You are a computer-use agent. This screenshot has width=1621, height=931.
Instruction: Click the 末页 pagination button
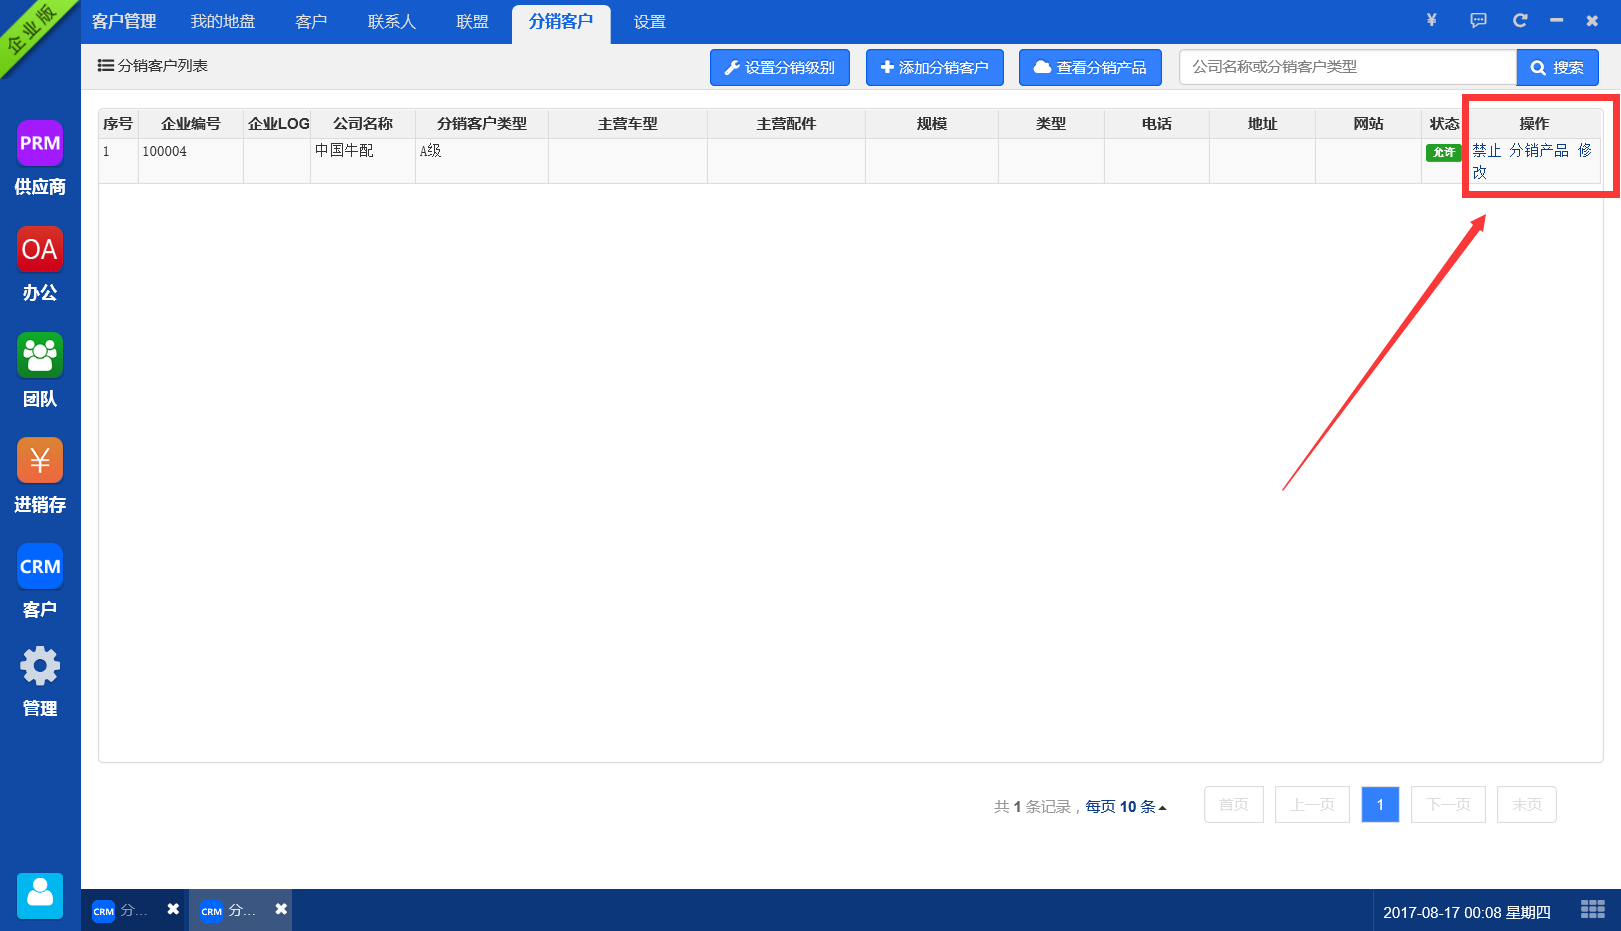tap(1527, 804)
